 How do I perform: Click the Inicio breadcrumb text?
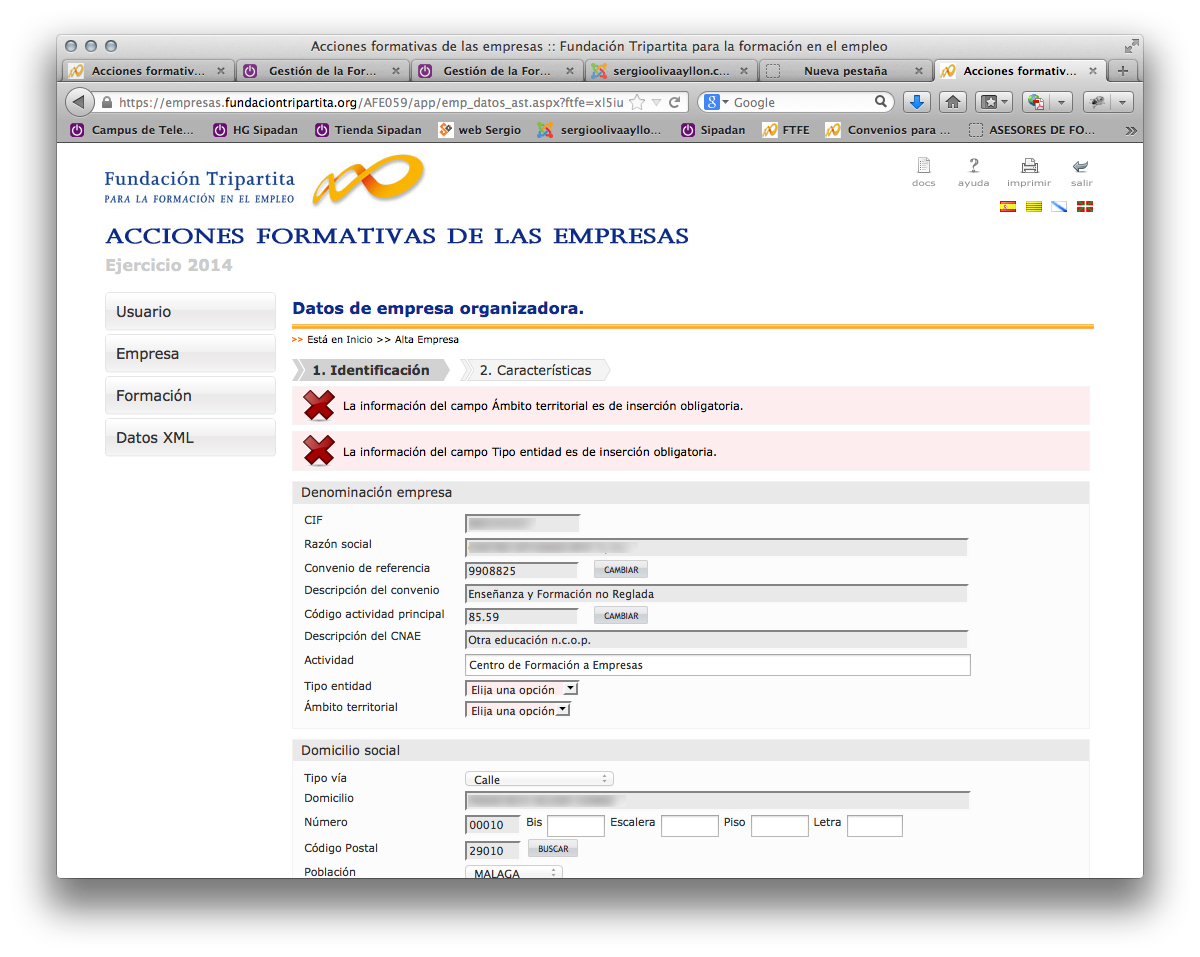click(x=359, y=340)
